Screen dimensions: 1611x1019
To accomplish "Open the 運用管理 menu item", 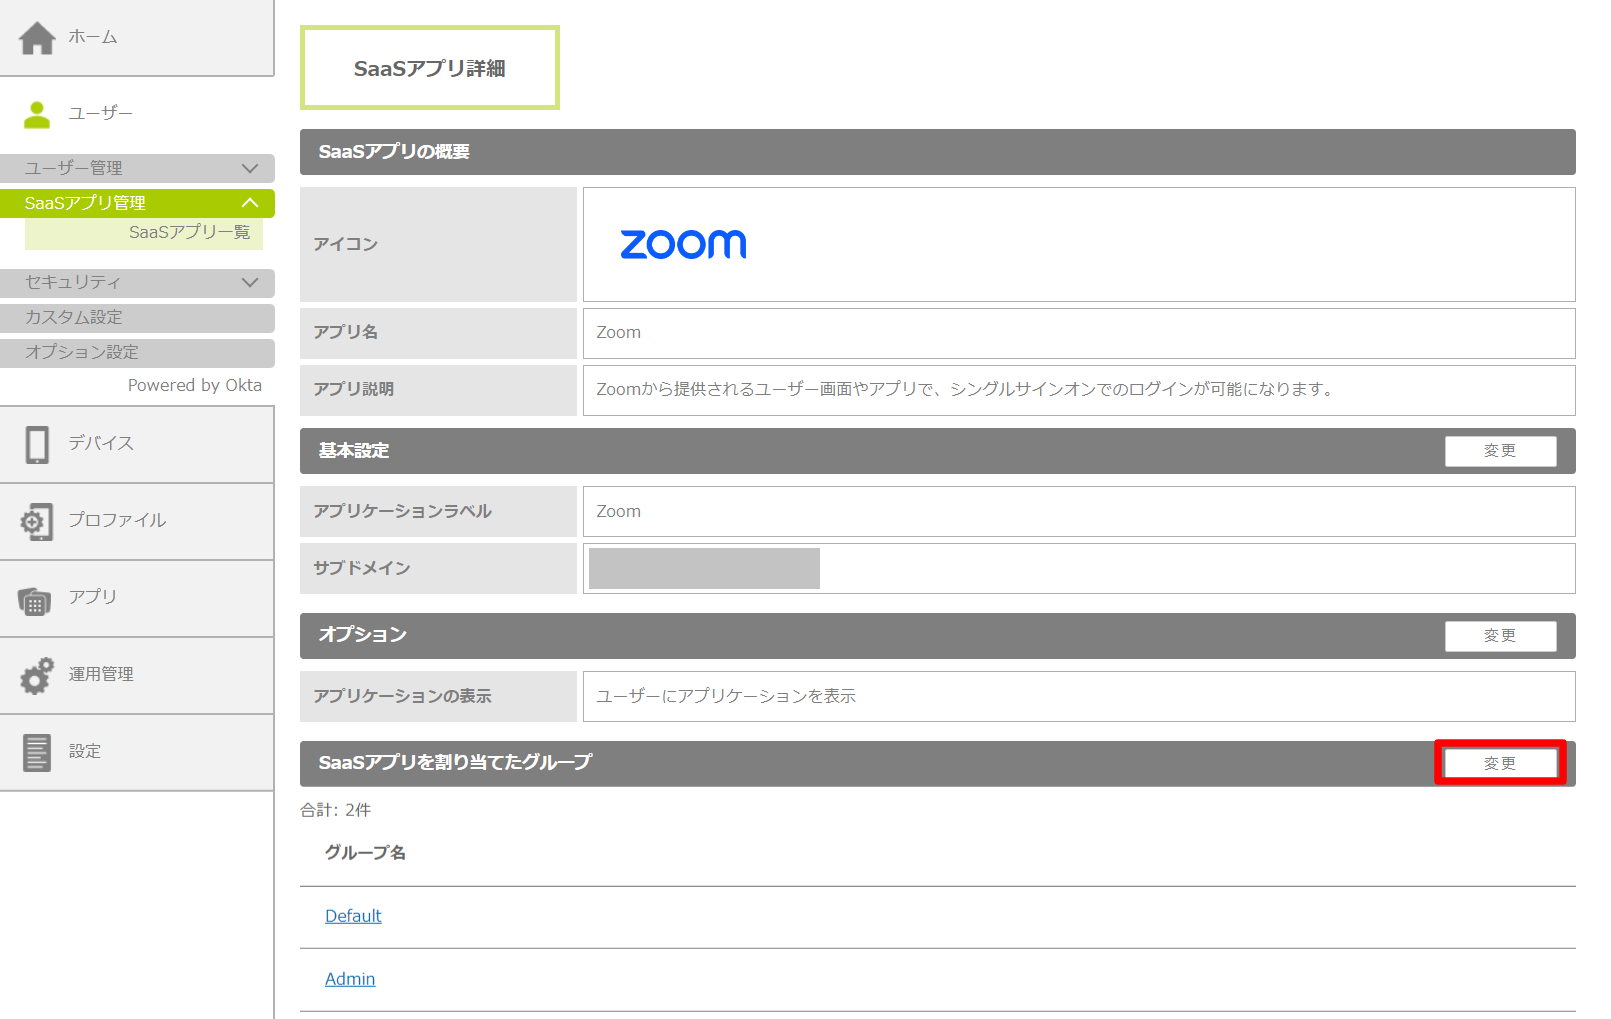I will (x=137, y=675).
